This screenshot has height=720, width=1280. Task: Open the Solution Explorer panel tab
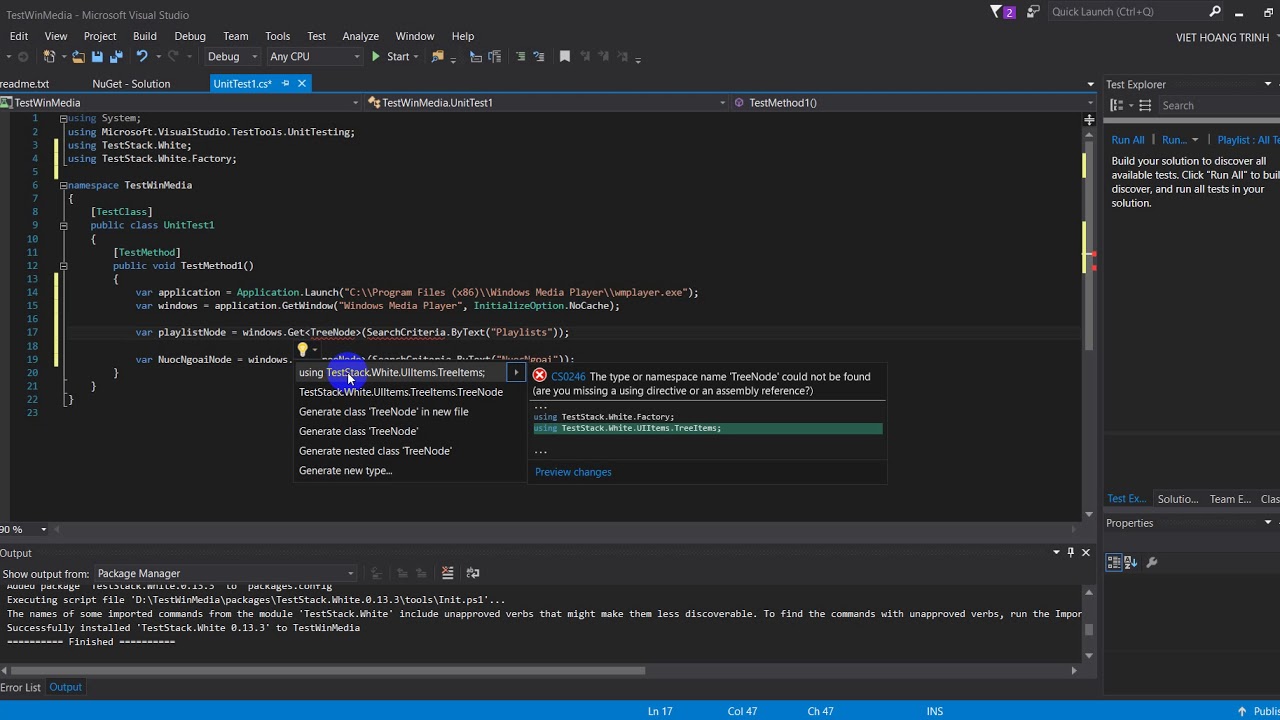coord(1177,499)
